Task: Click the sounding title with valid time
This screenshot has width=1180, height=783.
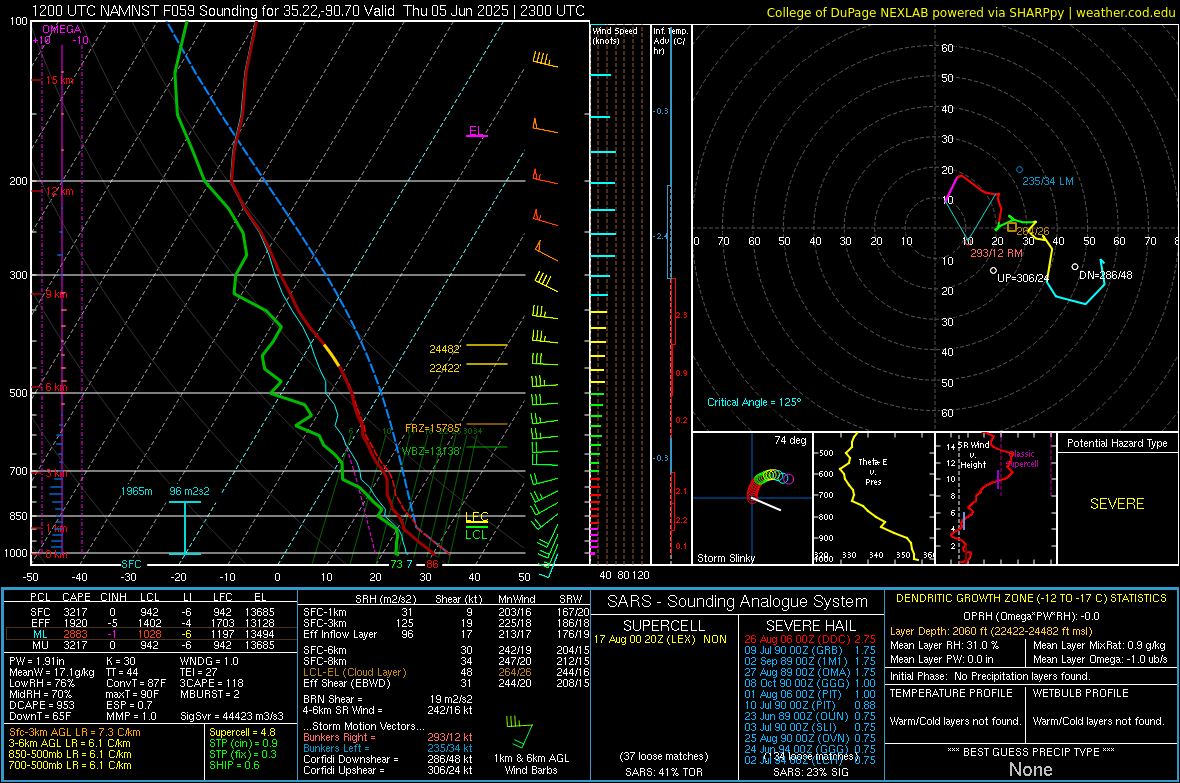Action: pyautogui.click(x=308, y=11)
